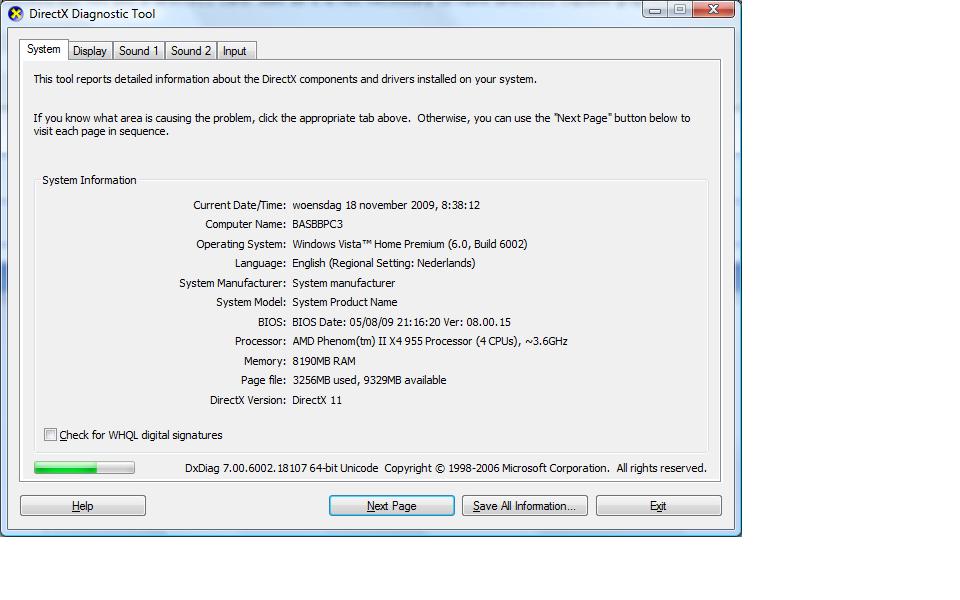The height and width of the screenshot is (600, 960).
Task: Select the AMD Phenom II X4 955 processor text
Action: 430,341
